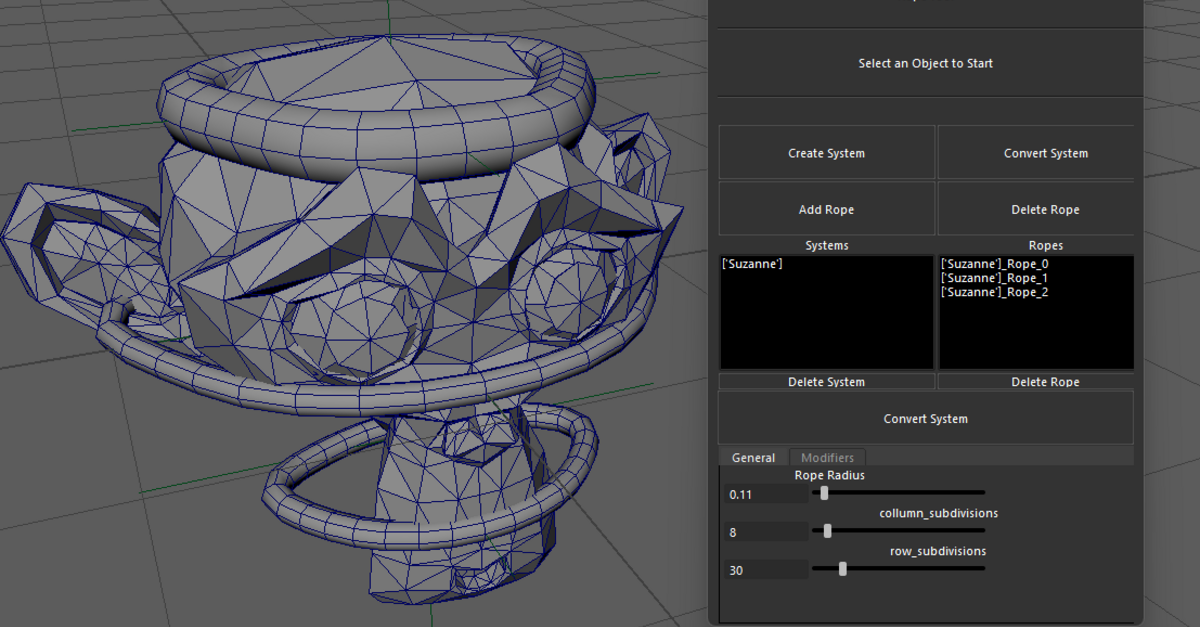Screen dimensions: 1200x627
Task: Click the Add Rope button
Action: [x=826, y=209]
